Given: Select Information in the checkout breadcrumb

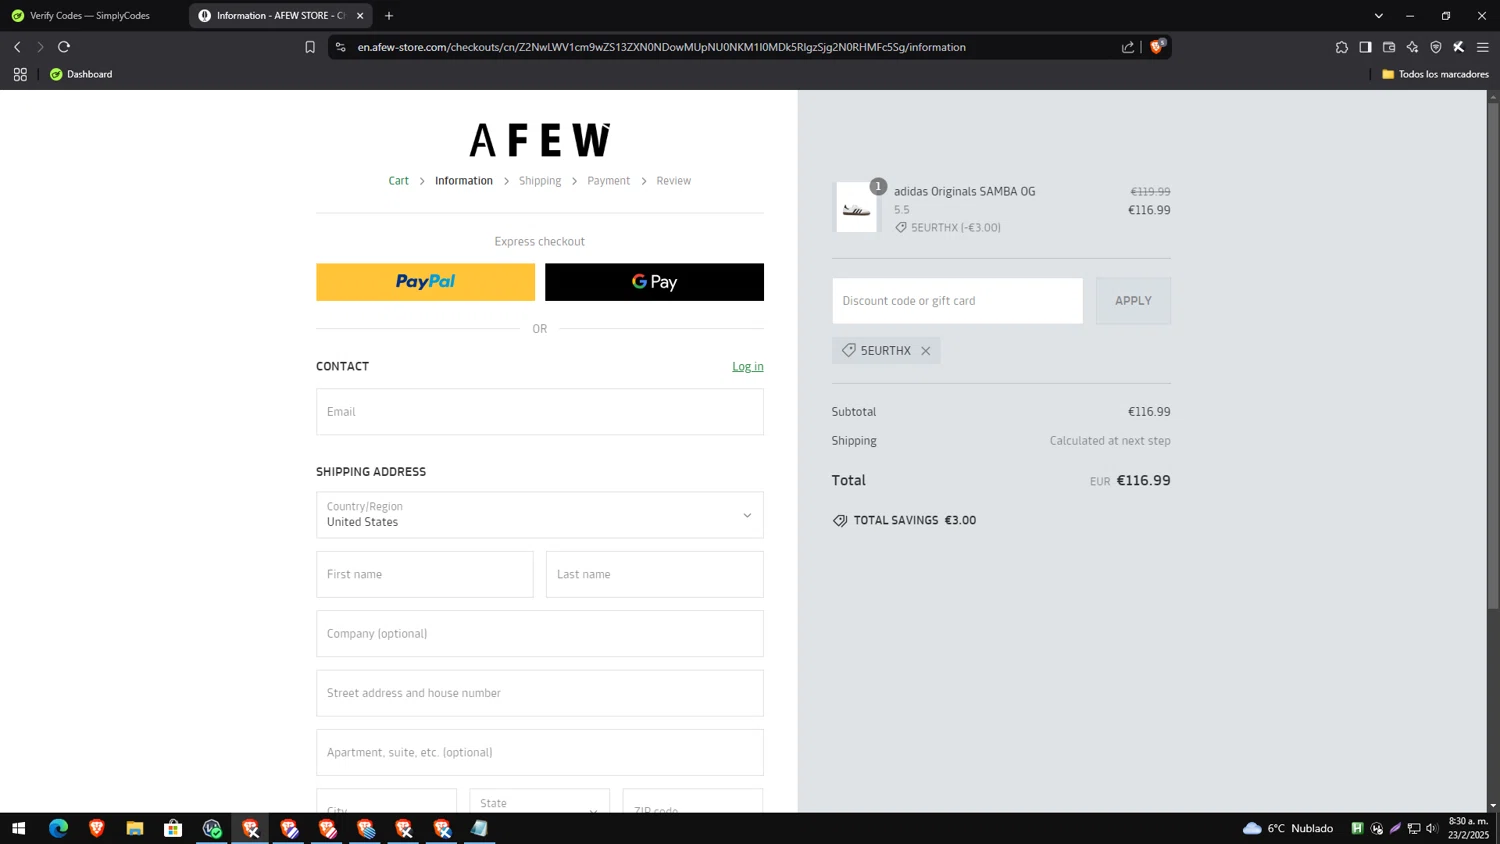Looking at the screenshot, I should (464, 181).
